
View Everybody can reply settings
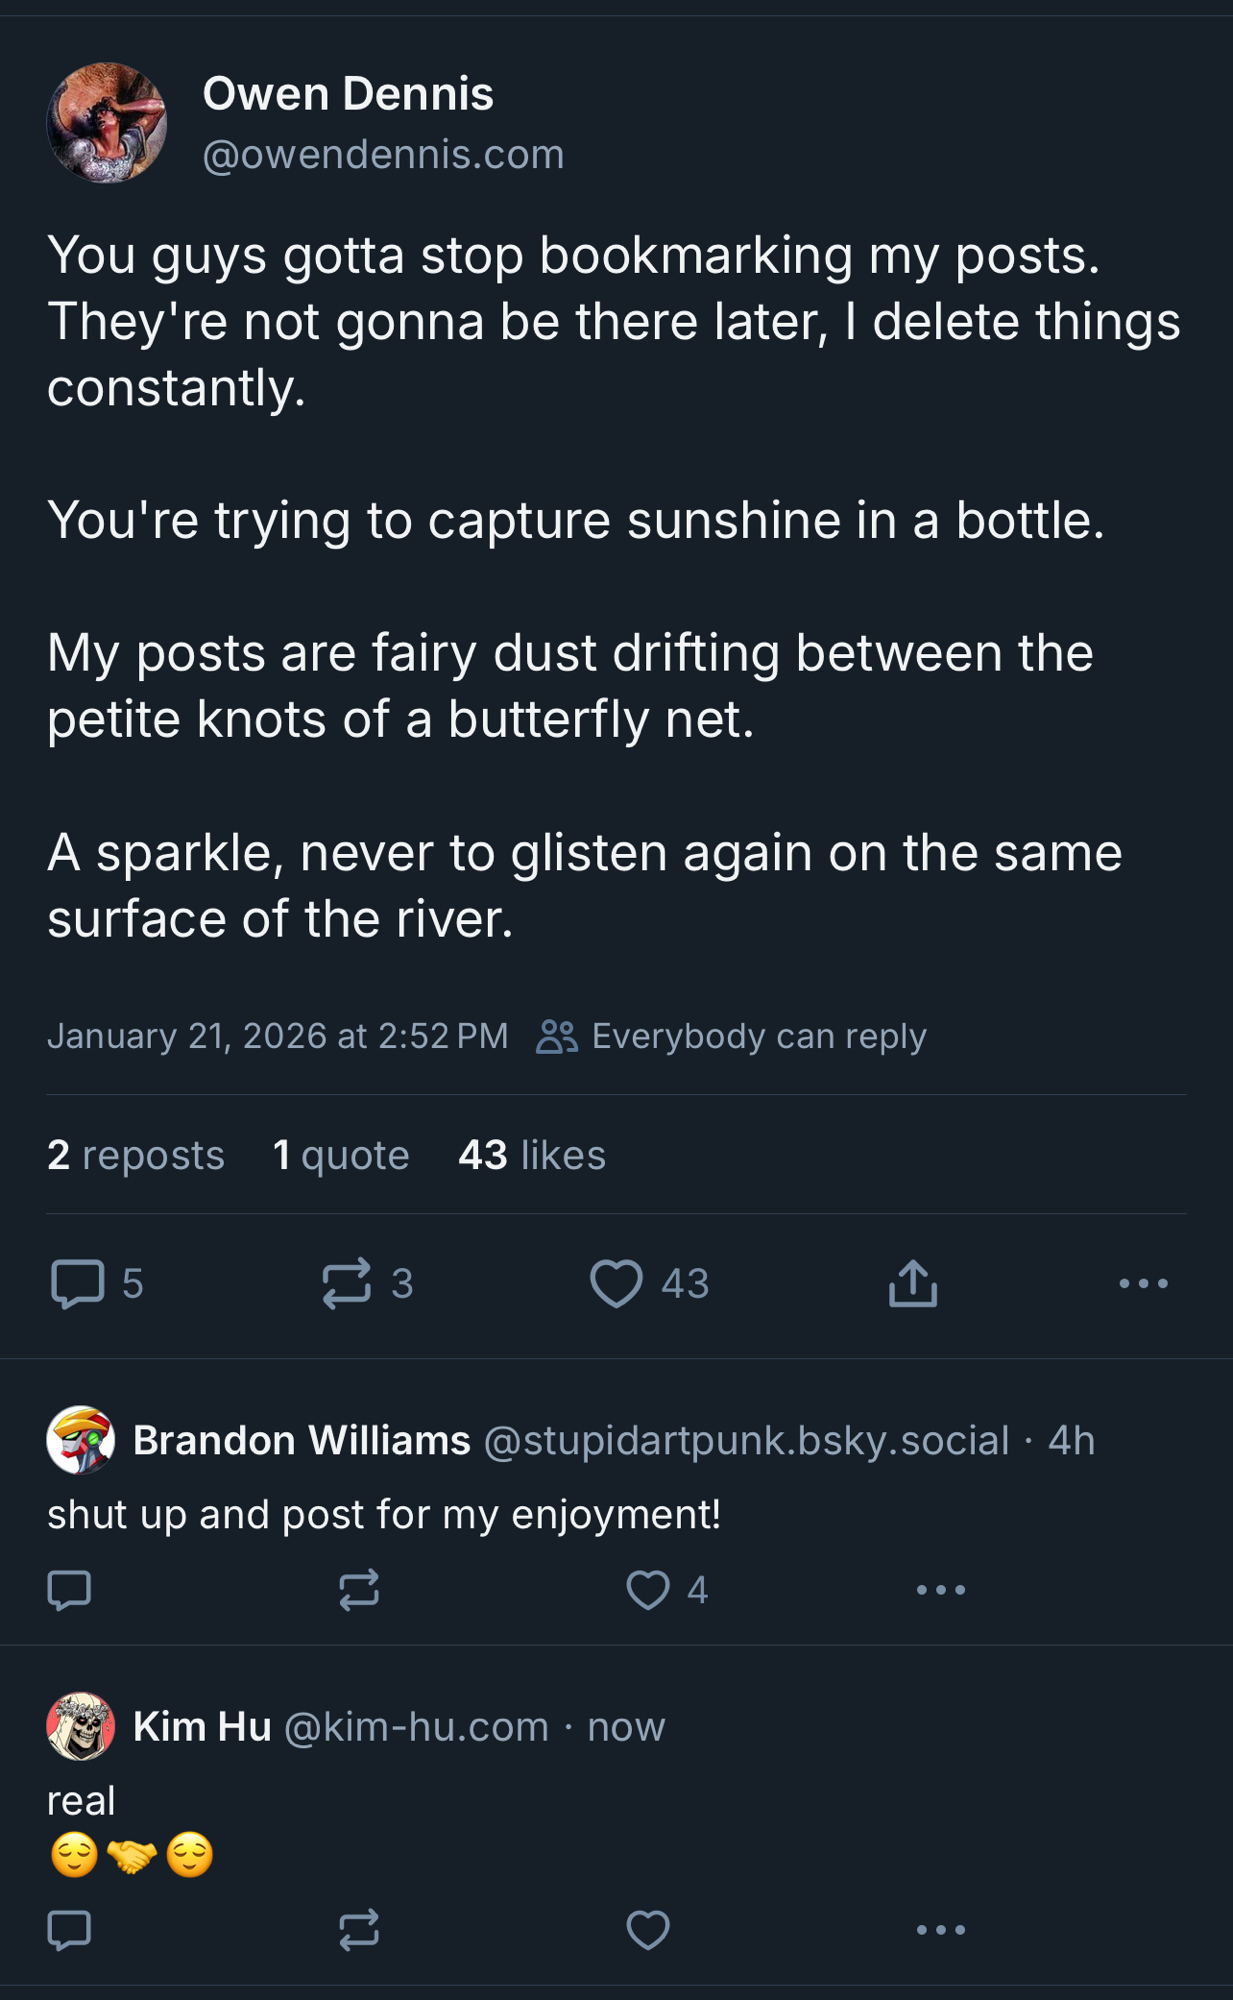[x=732, y=1036]
